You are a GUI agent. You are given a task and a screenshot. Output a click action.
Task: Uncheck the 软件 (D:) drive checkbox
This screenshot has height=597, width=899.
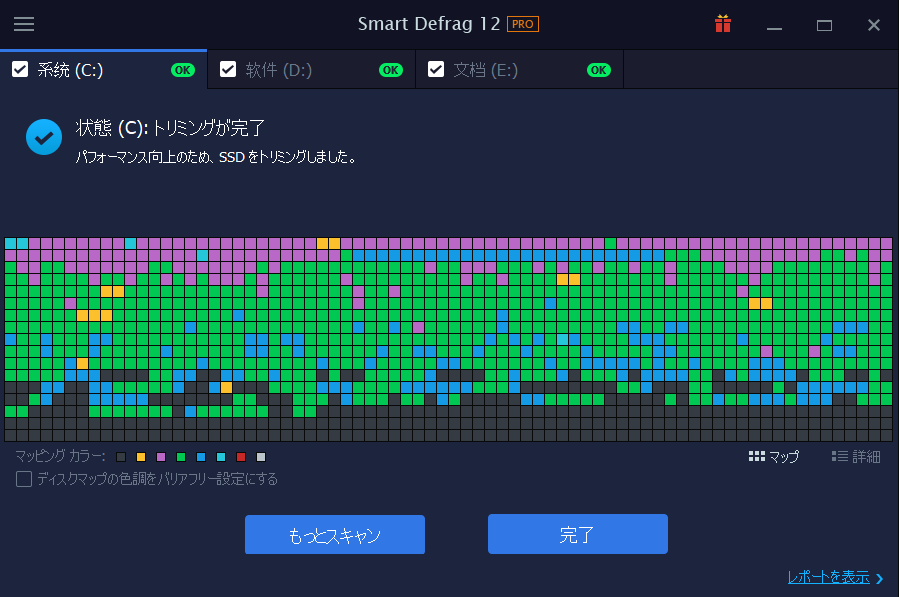tap(228, 69)
